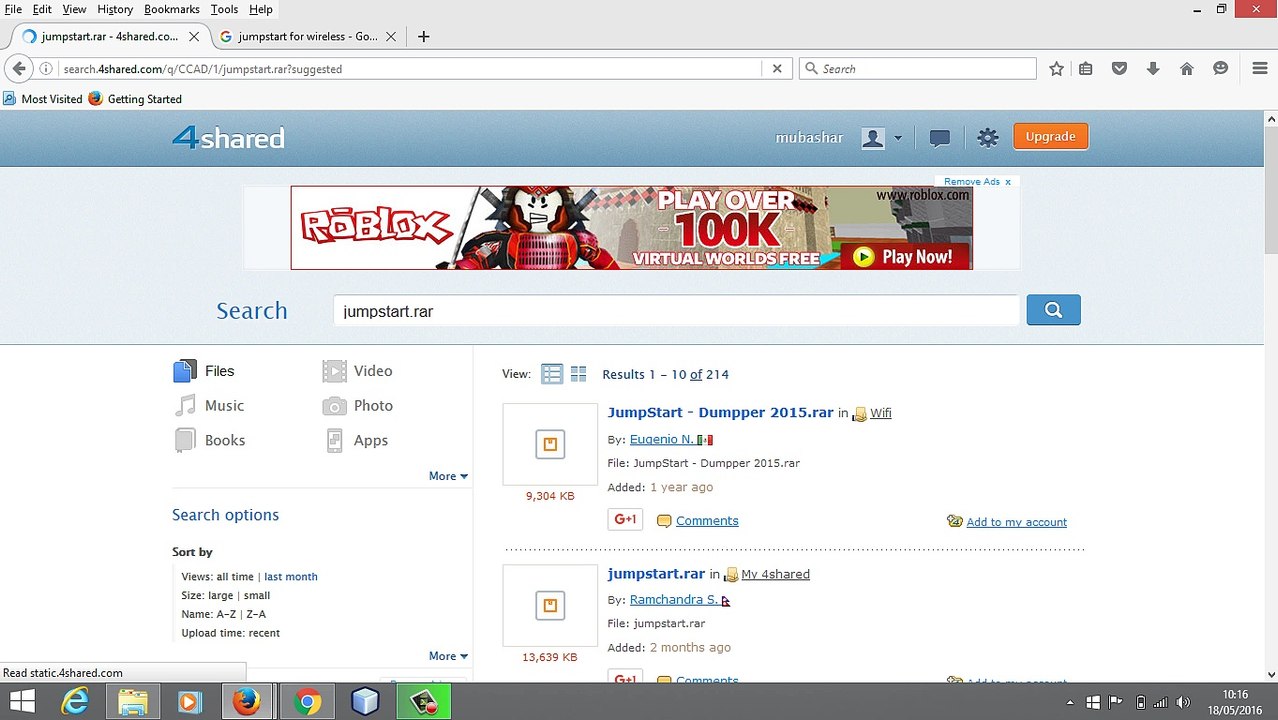Viewport: 1278px width, 720px height.
Task: Open Getting Started bookmark
Action: click(x=135, y=99)
